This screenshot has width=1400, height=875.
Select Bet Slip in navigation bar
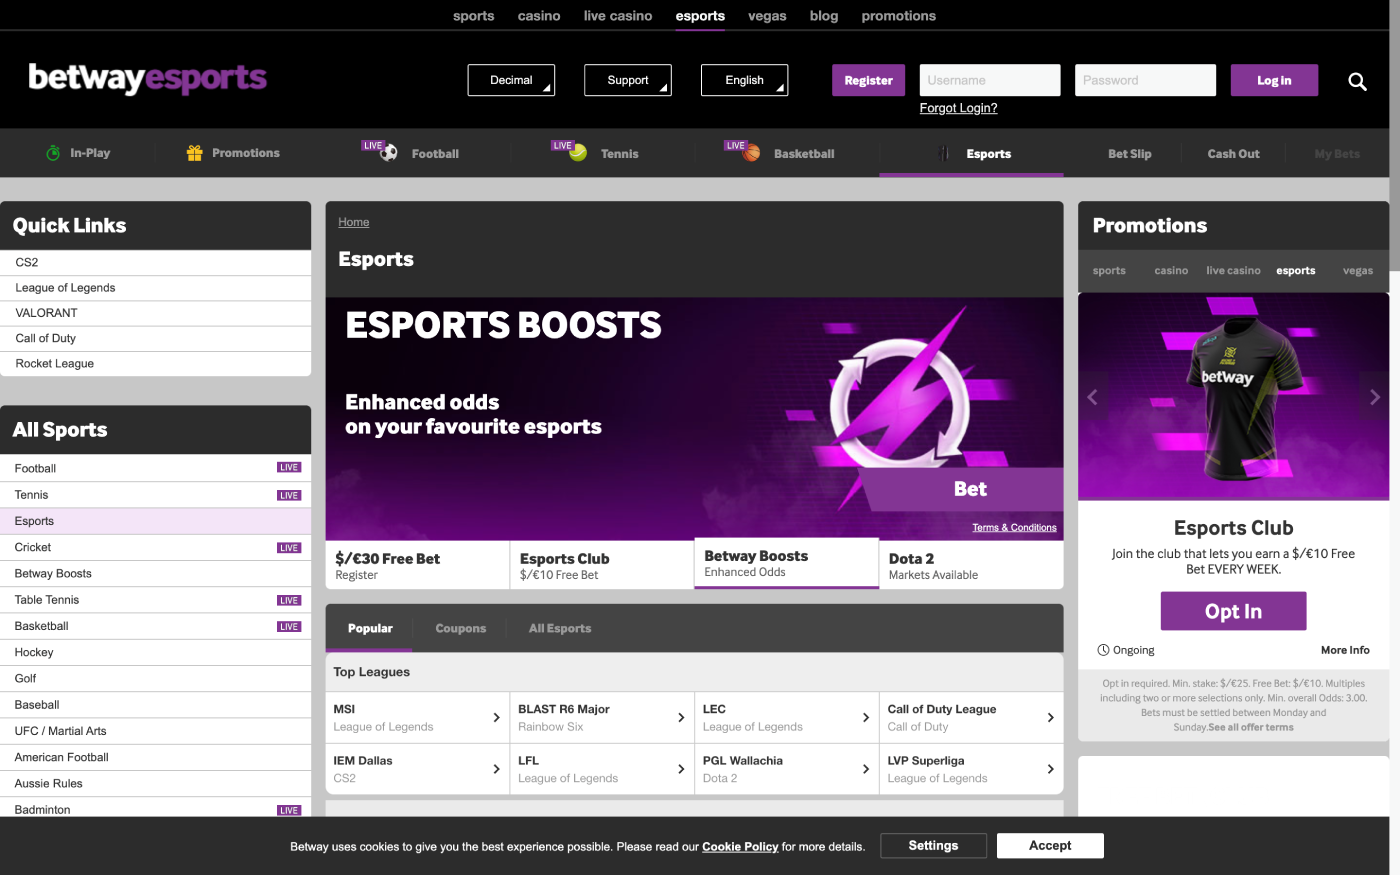[1130, 153]
